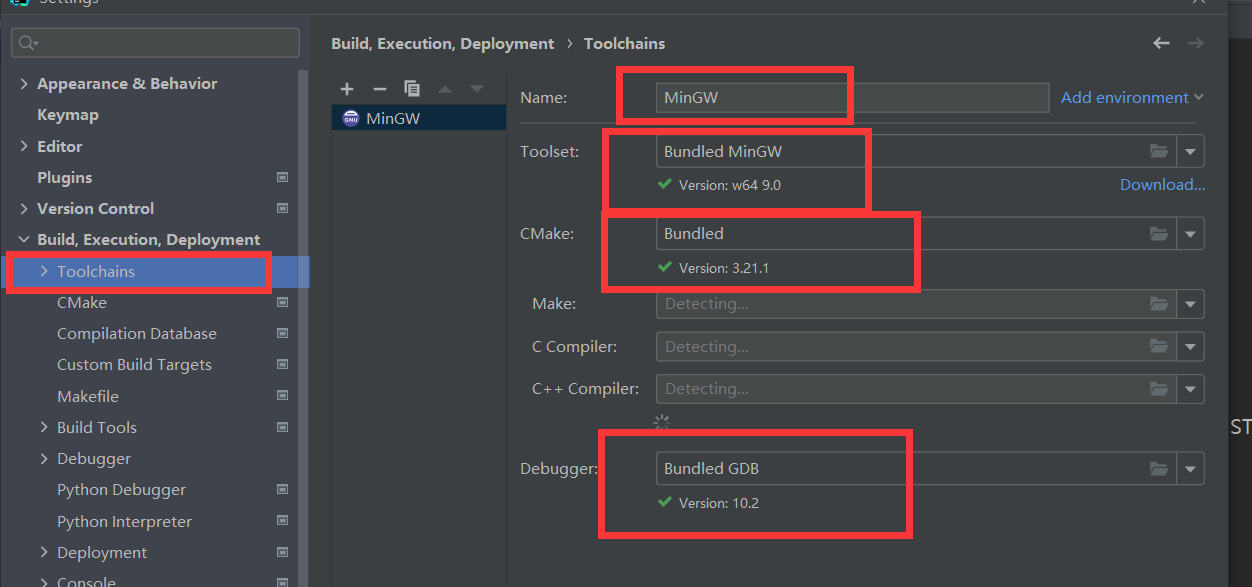Click Build, Execution, Deployment breadcrumb

tap(442, 43)
